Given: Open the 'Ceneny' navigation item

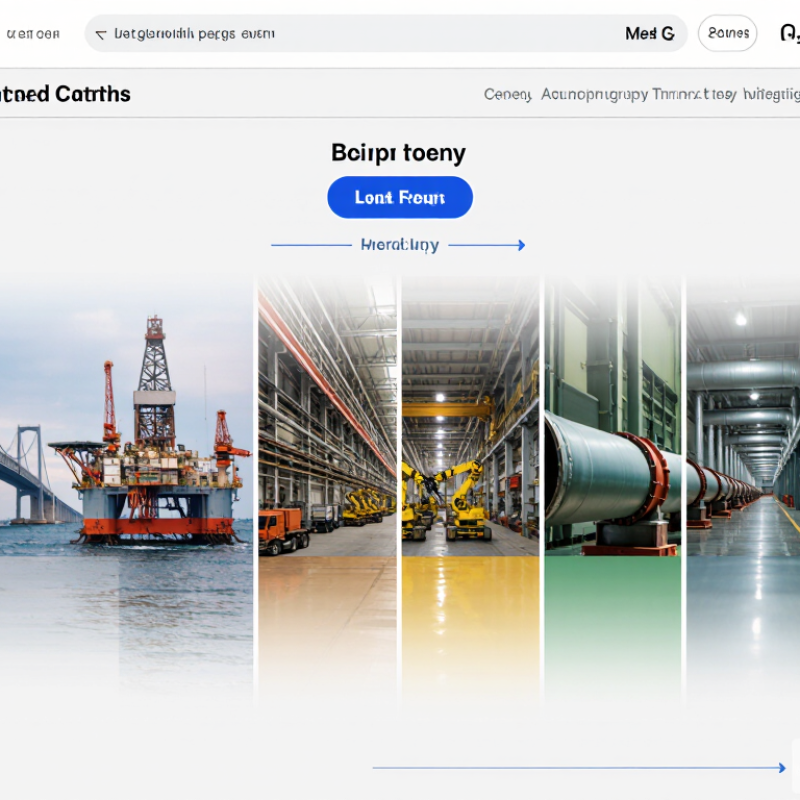Looking at the screenshot, I should tap(508, 94).
